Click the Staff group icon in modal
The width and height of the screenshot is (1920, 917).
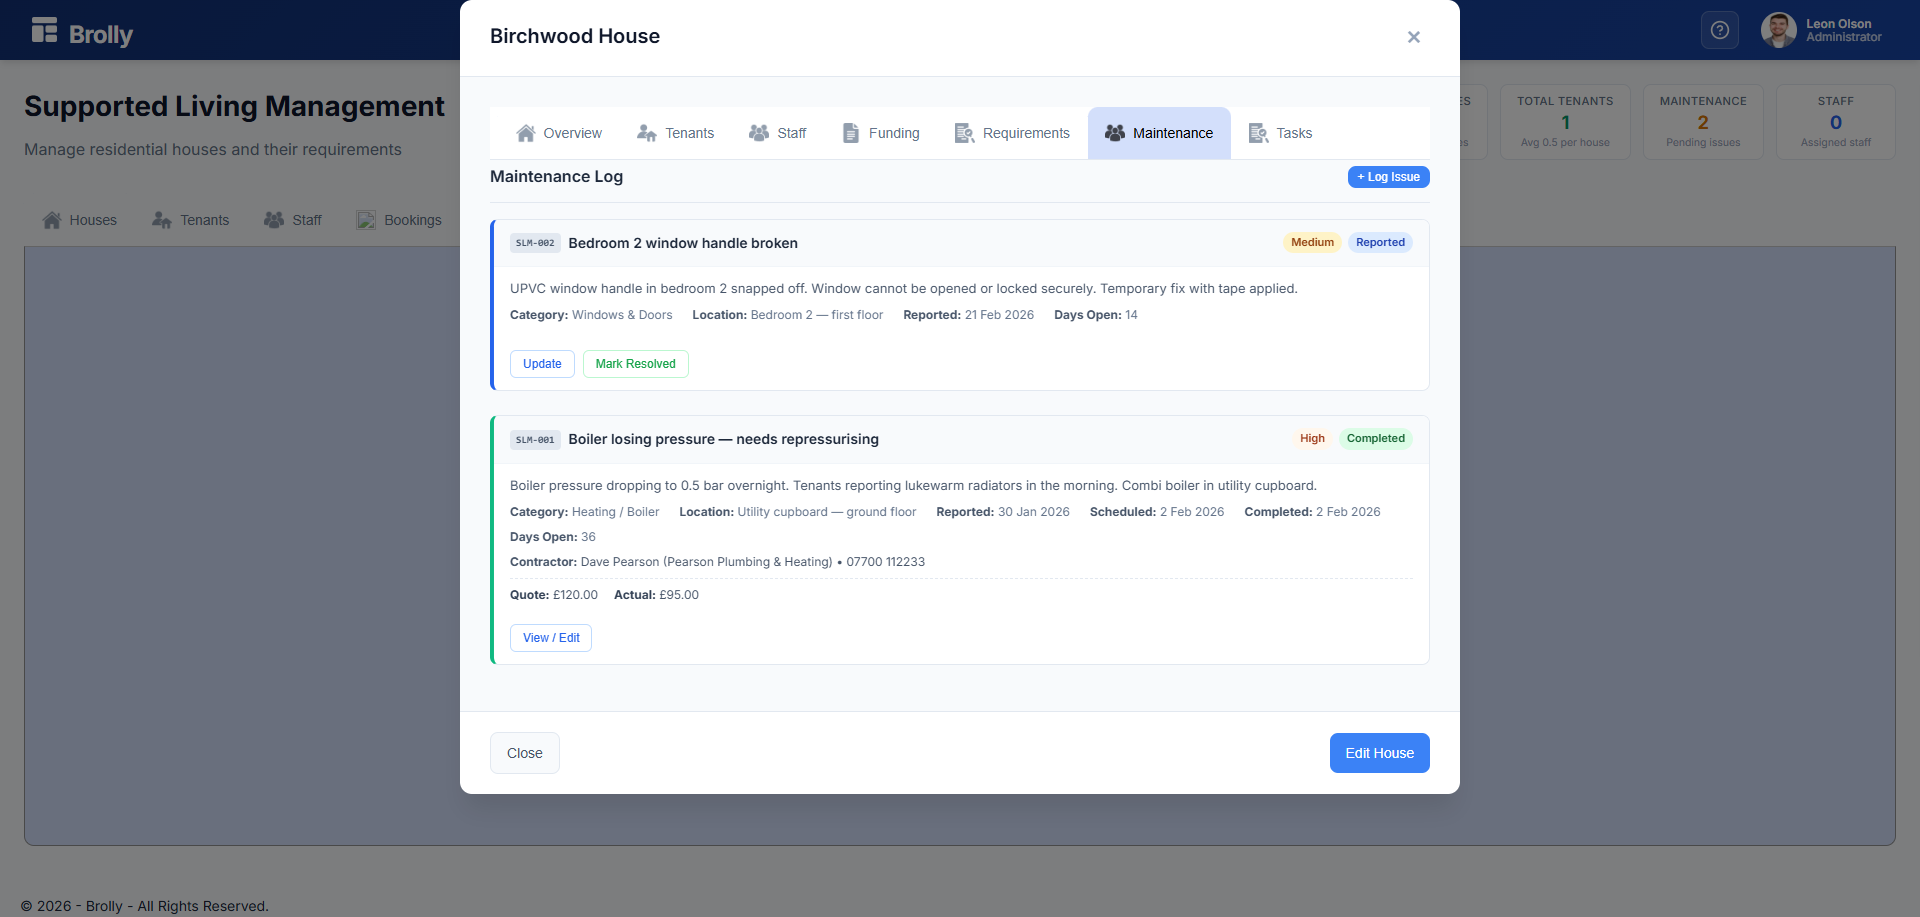(x=759, y=133)
